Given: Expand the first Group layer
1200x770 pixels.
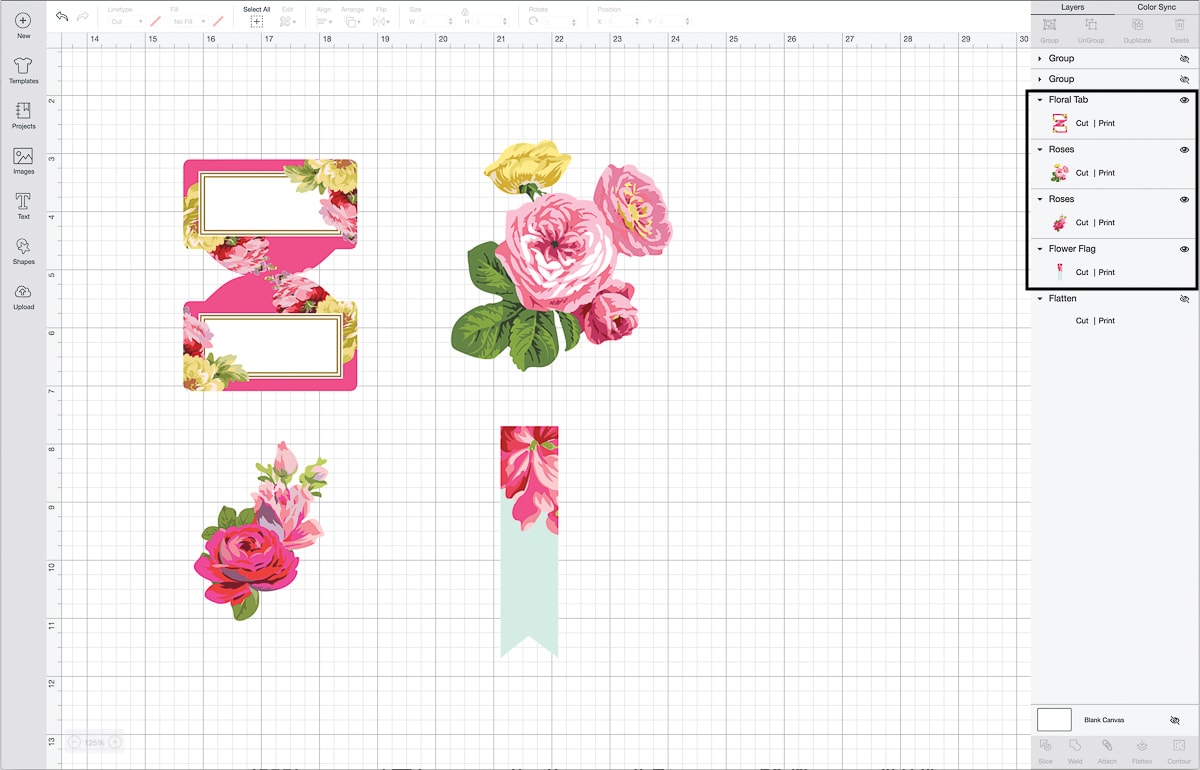Looking at the screenshot, I should tap(1040, 59).
